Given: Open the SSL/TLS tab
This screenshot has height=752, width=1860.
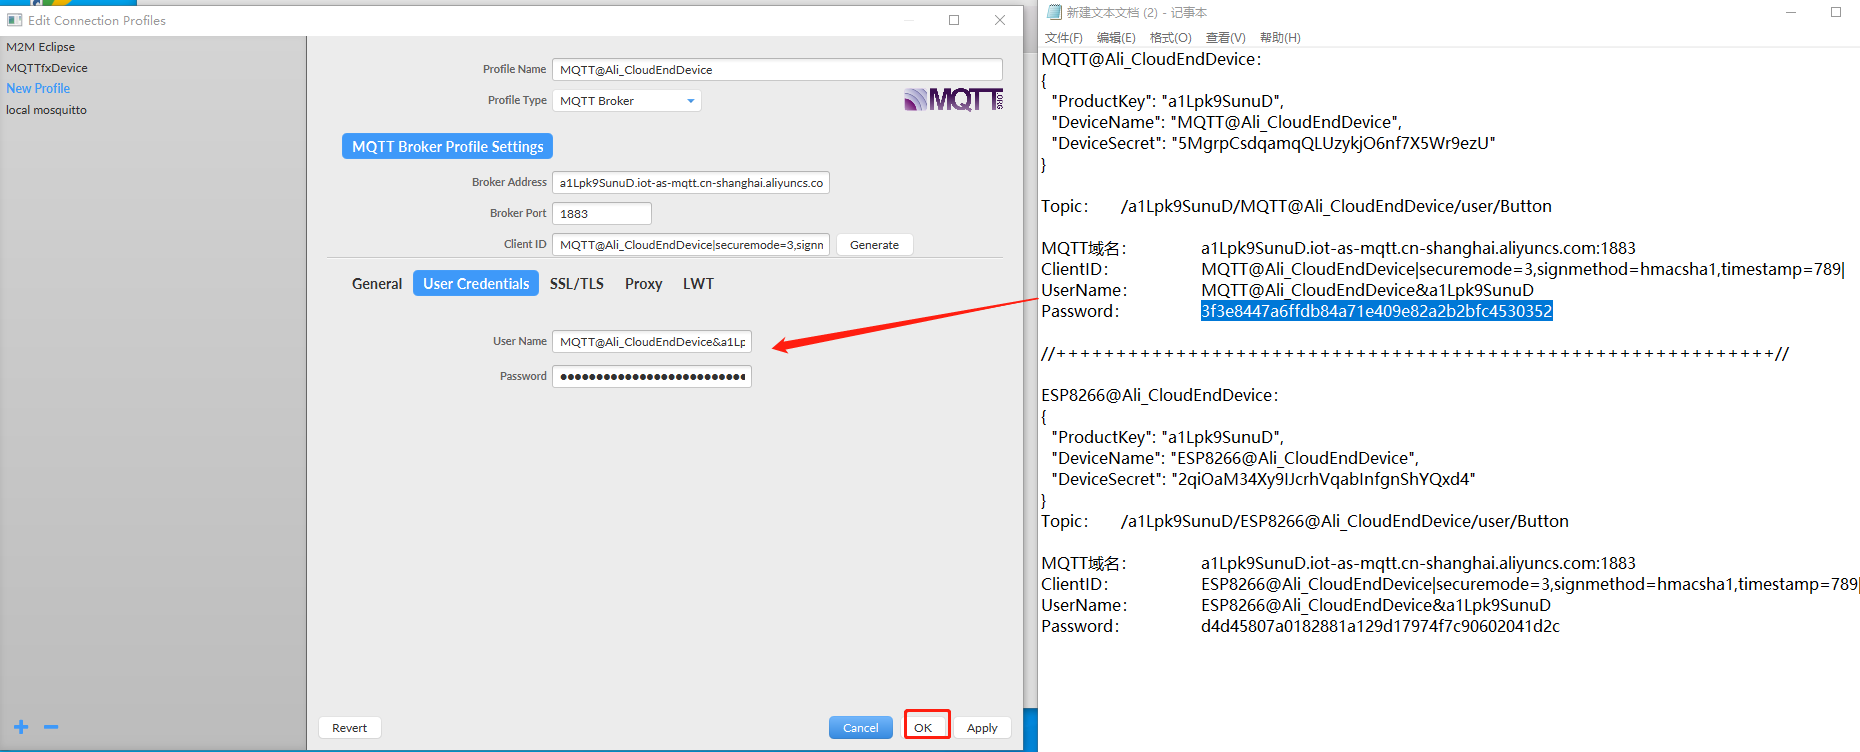Looking at the screenshot, I should tap(577, 284).
